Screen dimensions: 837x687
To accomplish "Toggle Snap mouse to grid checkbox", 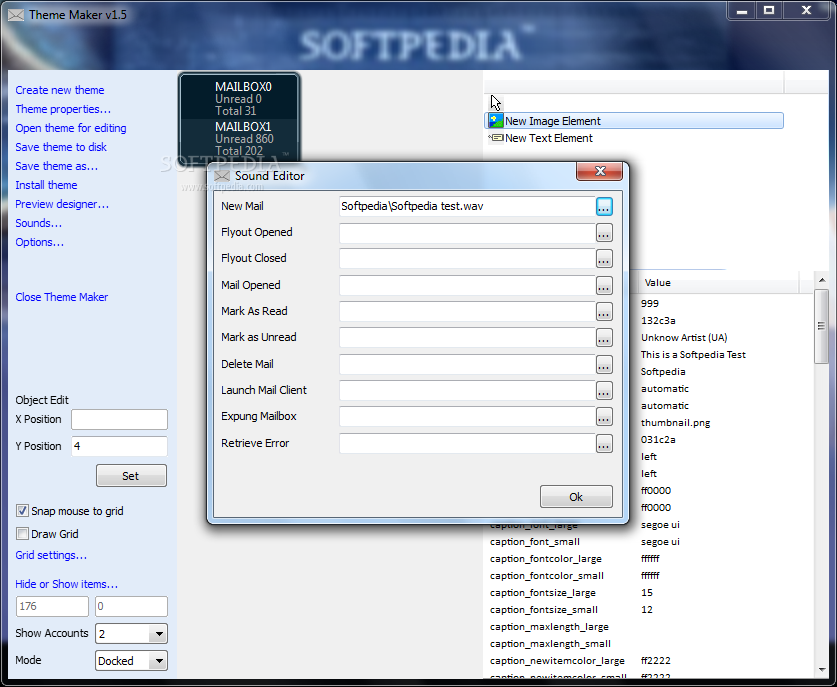I will click(22, 511).
